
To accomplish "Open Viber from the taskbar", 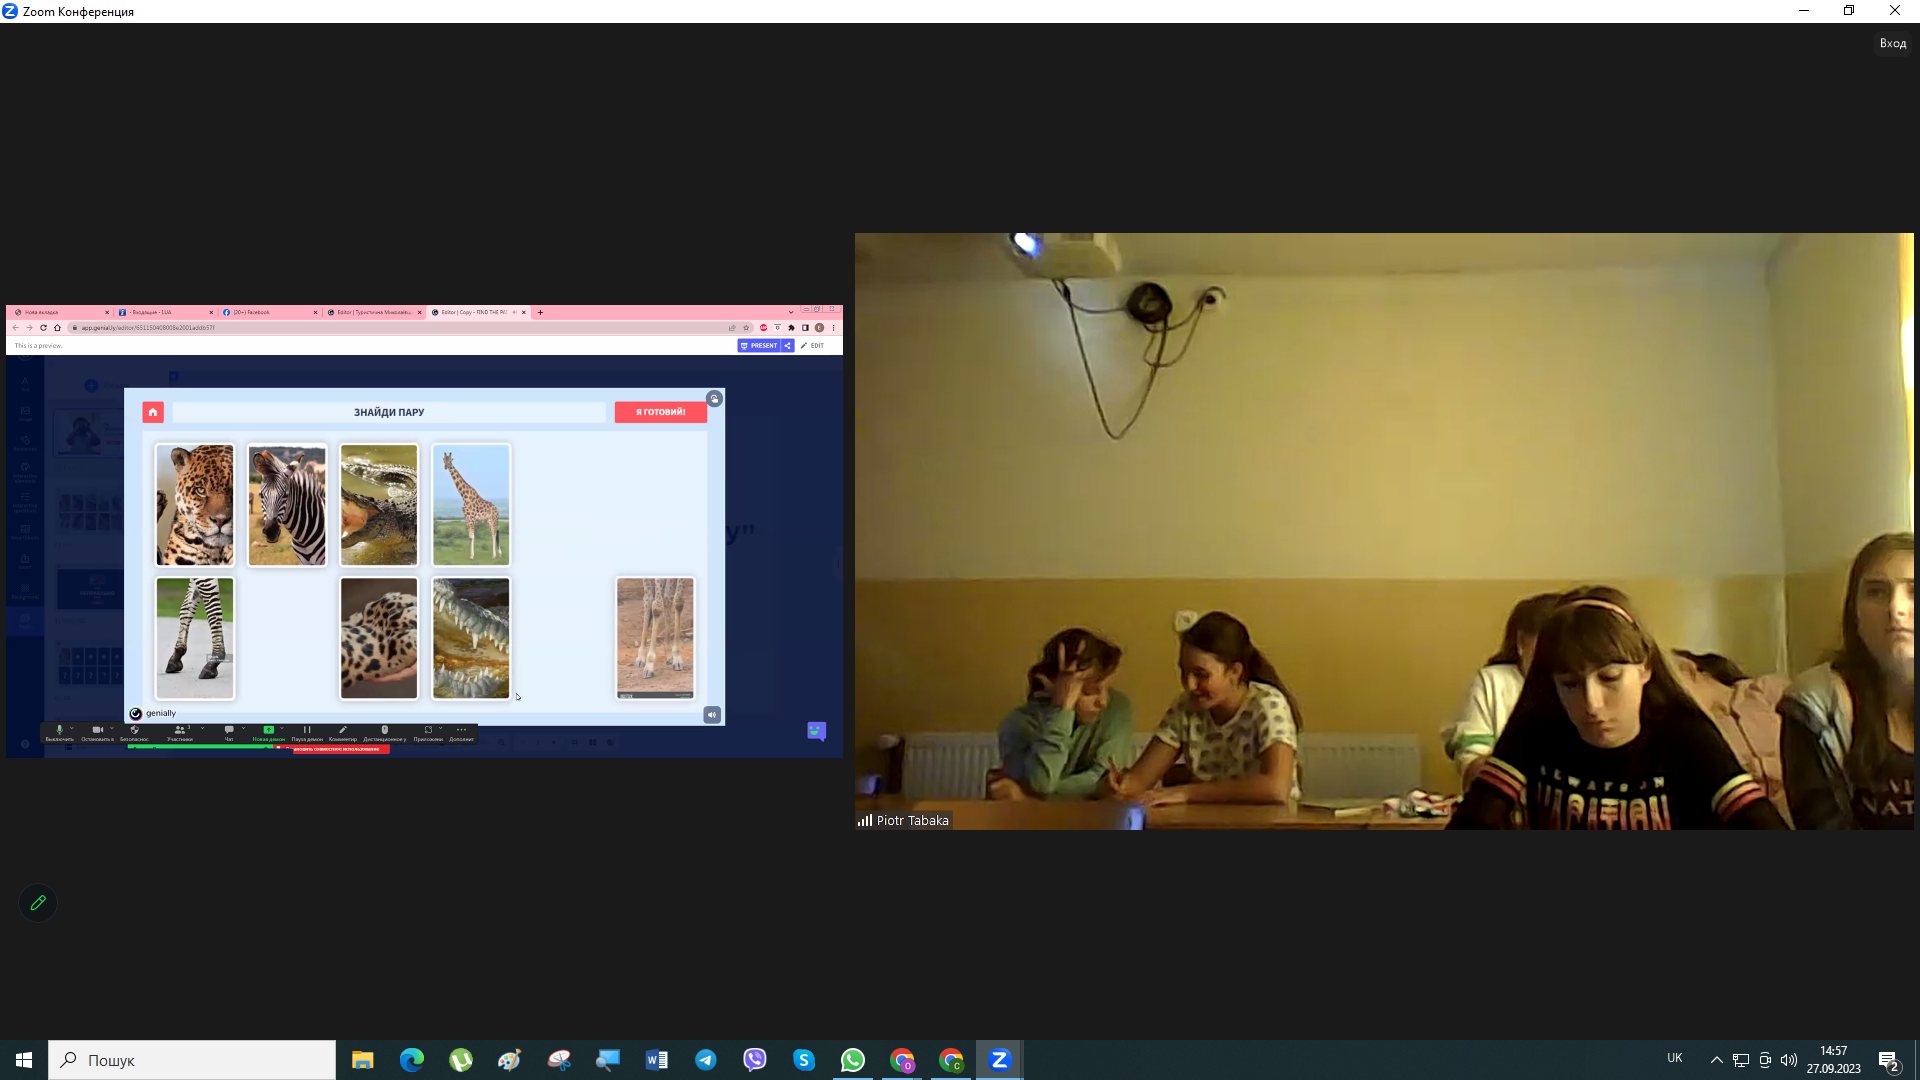I will point(755,1060).
